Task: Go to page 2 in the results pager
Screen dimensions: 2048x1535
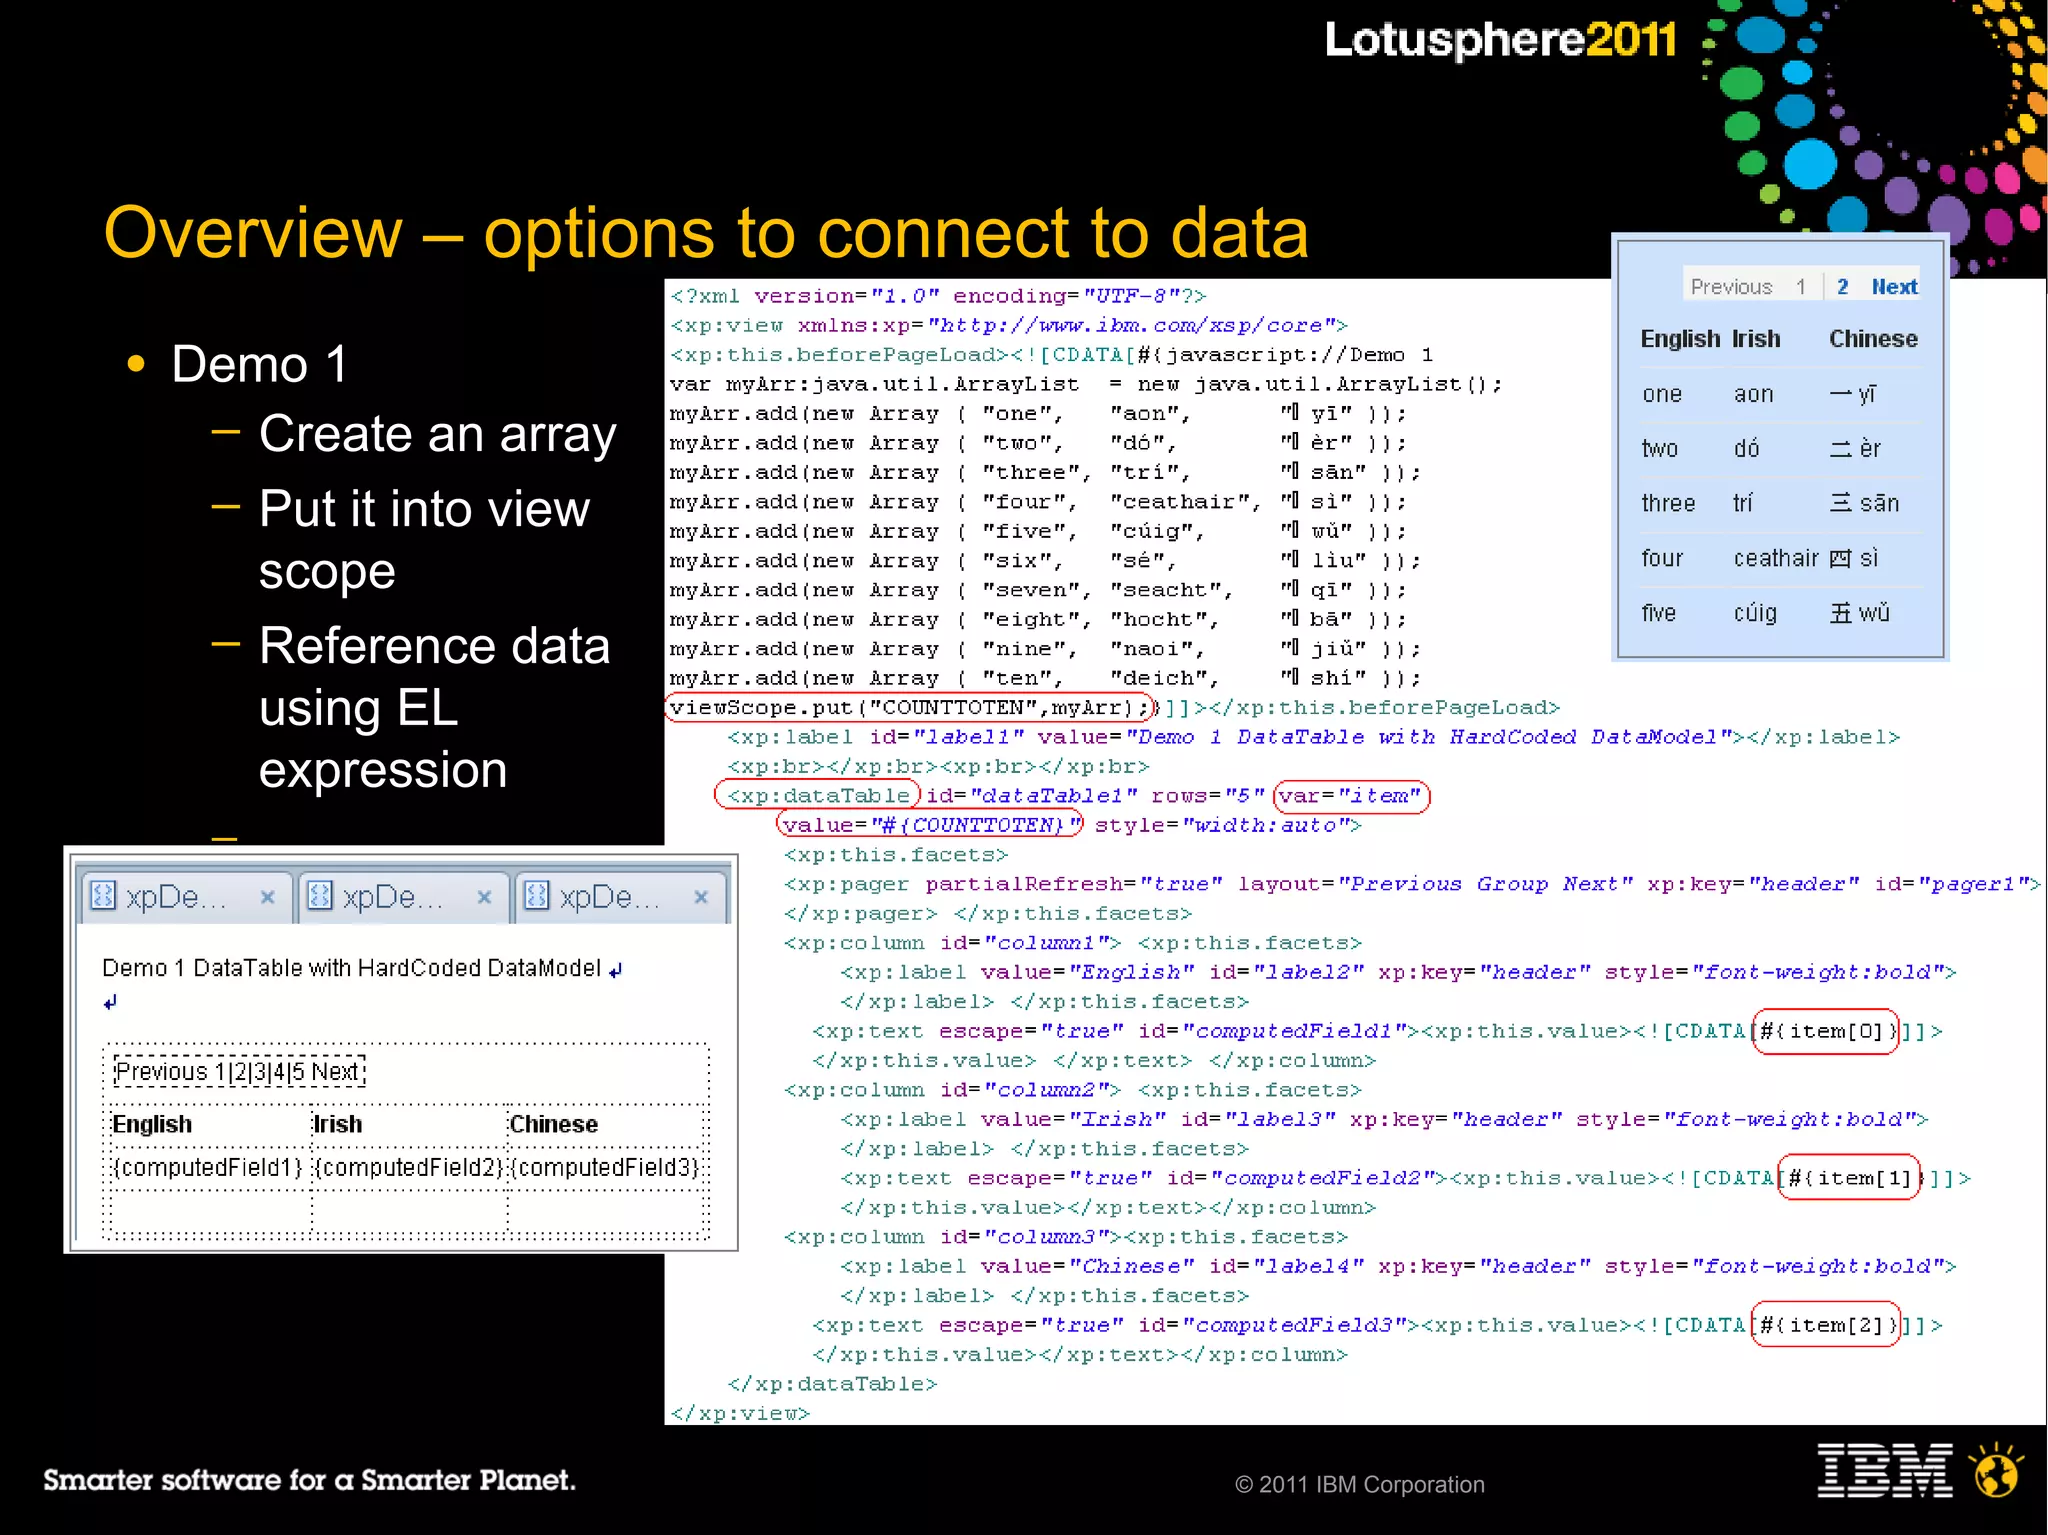Action: (x=1842, y=287)
